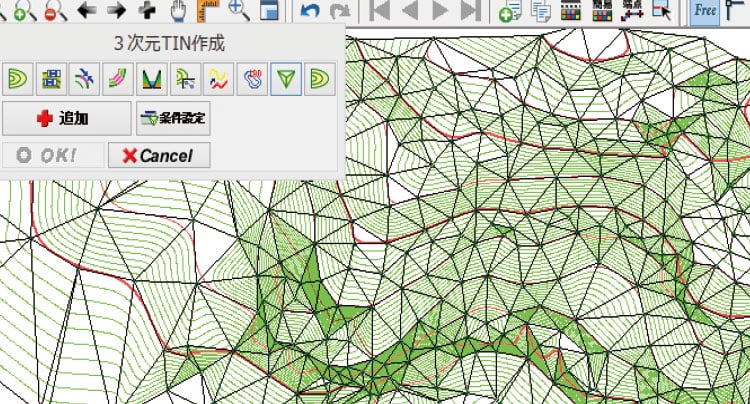Screen dimensions: 750x404
Task: Click the left-pointing black arrow in toolbar
Action: 86,11
